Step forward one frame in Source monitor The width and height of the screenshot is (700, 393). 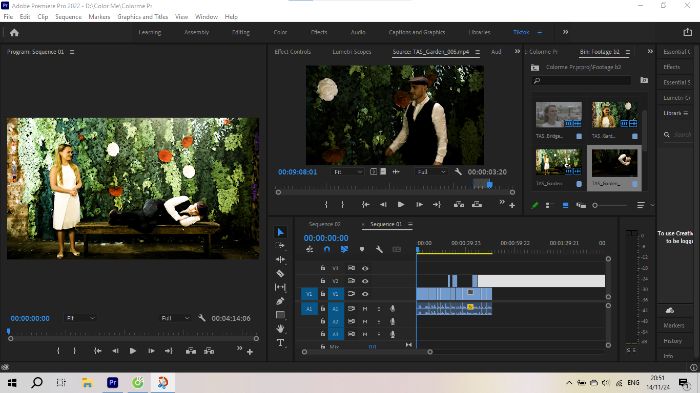click(x=419, y=205)
